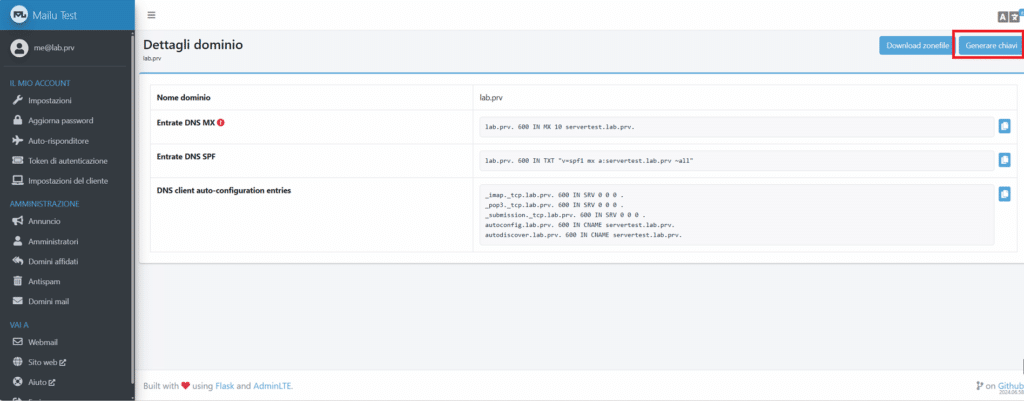Click the Mailu Test brand title
This screenshot has width=1024, height=401.
pos(55,15)
